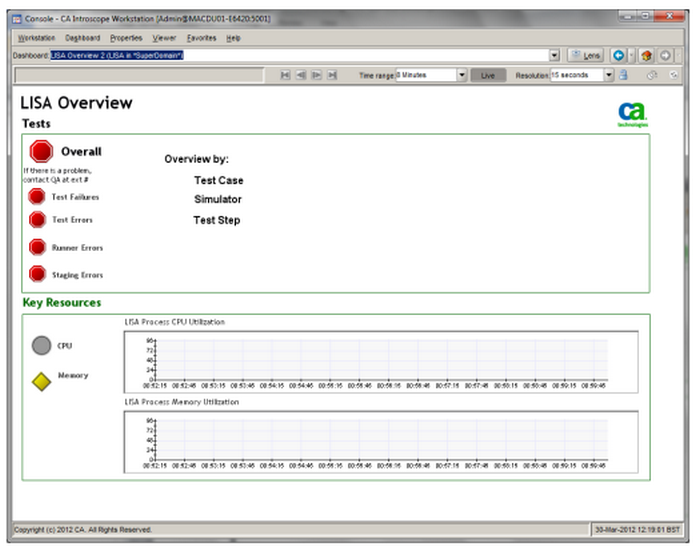Screen dimensions: 700x547
Task: Open the Test Case overview link
Action: click(219, 180)
